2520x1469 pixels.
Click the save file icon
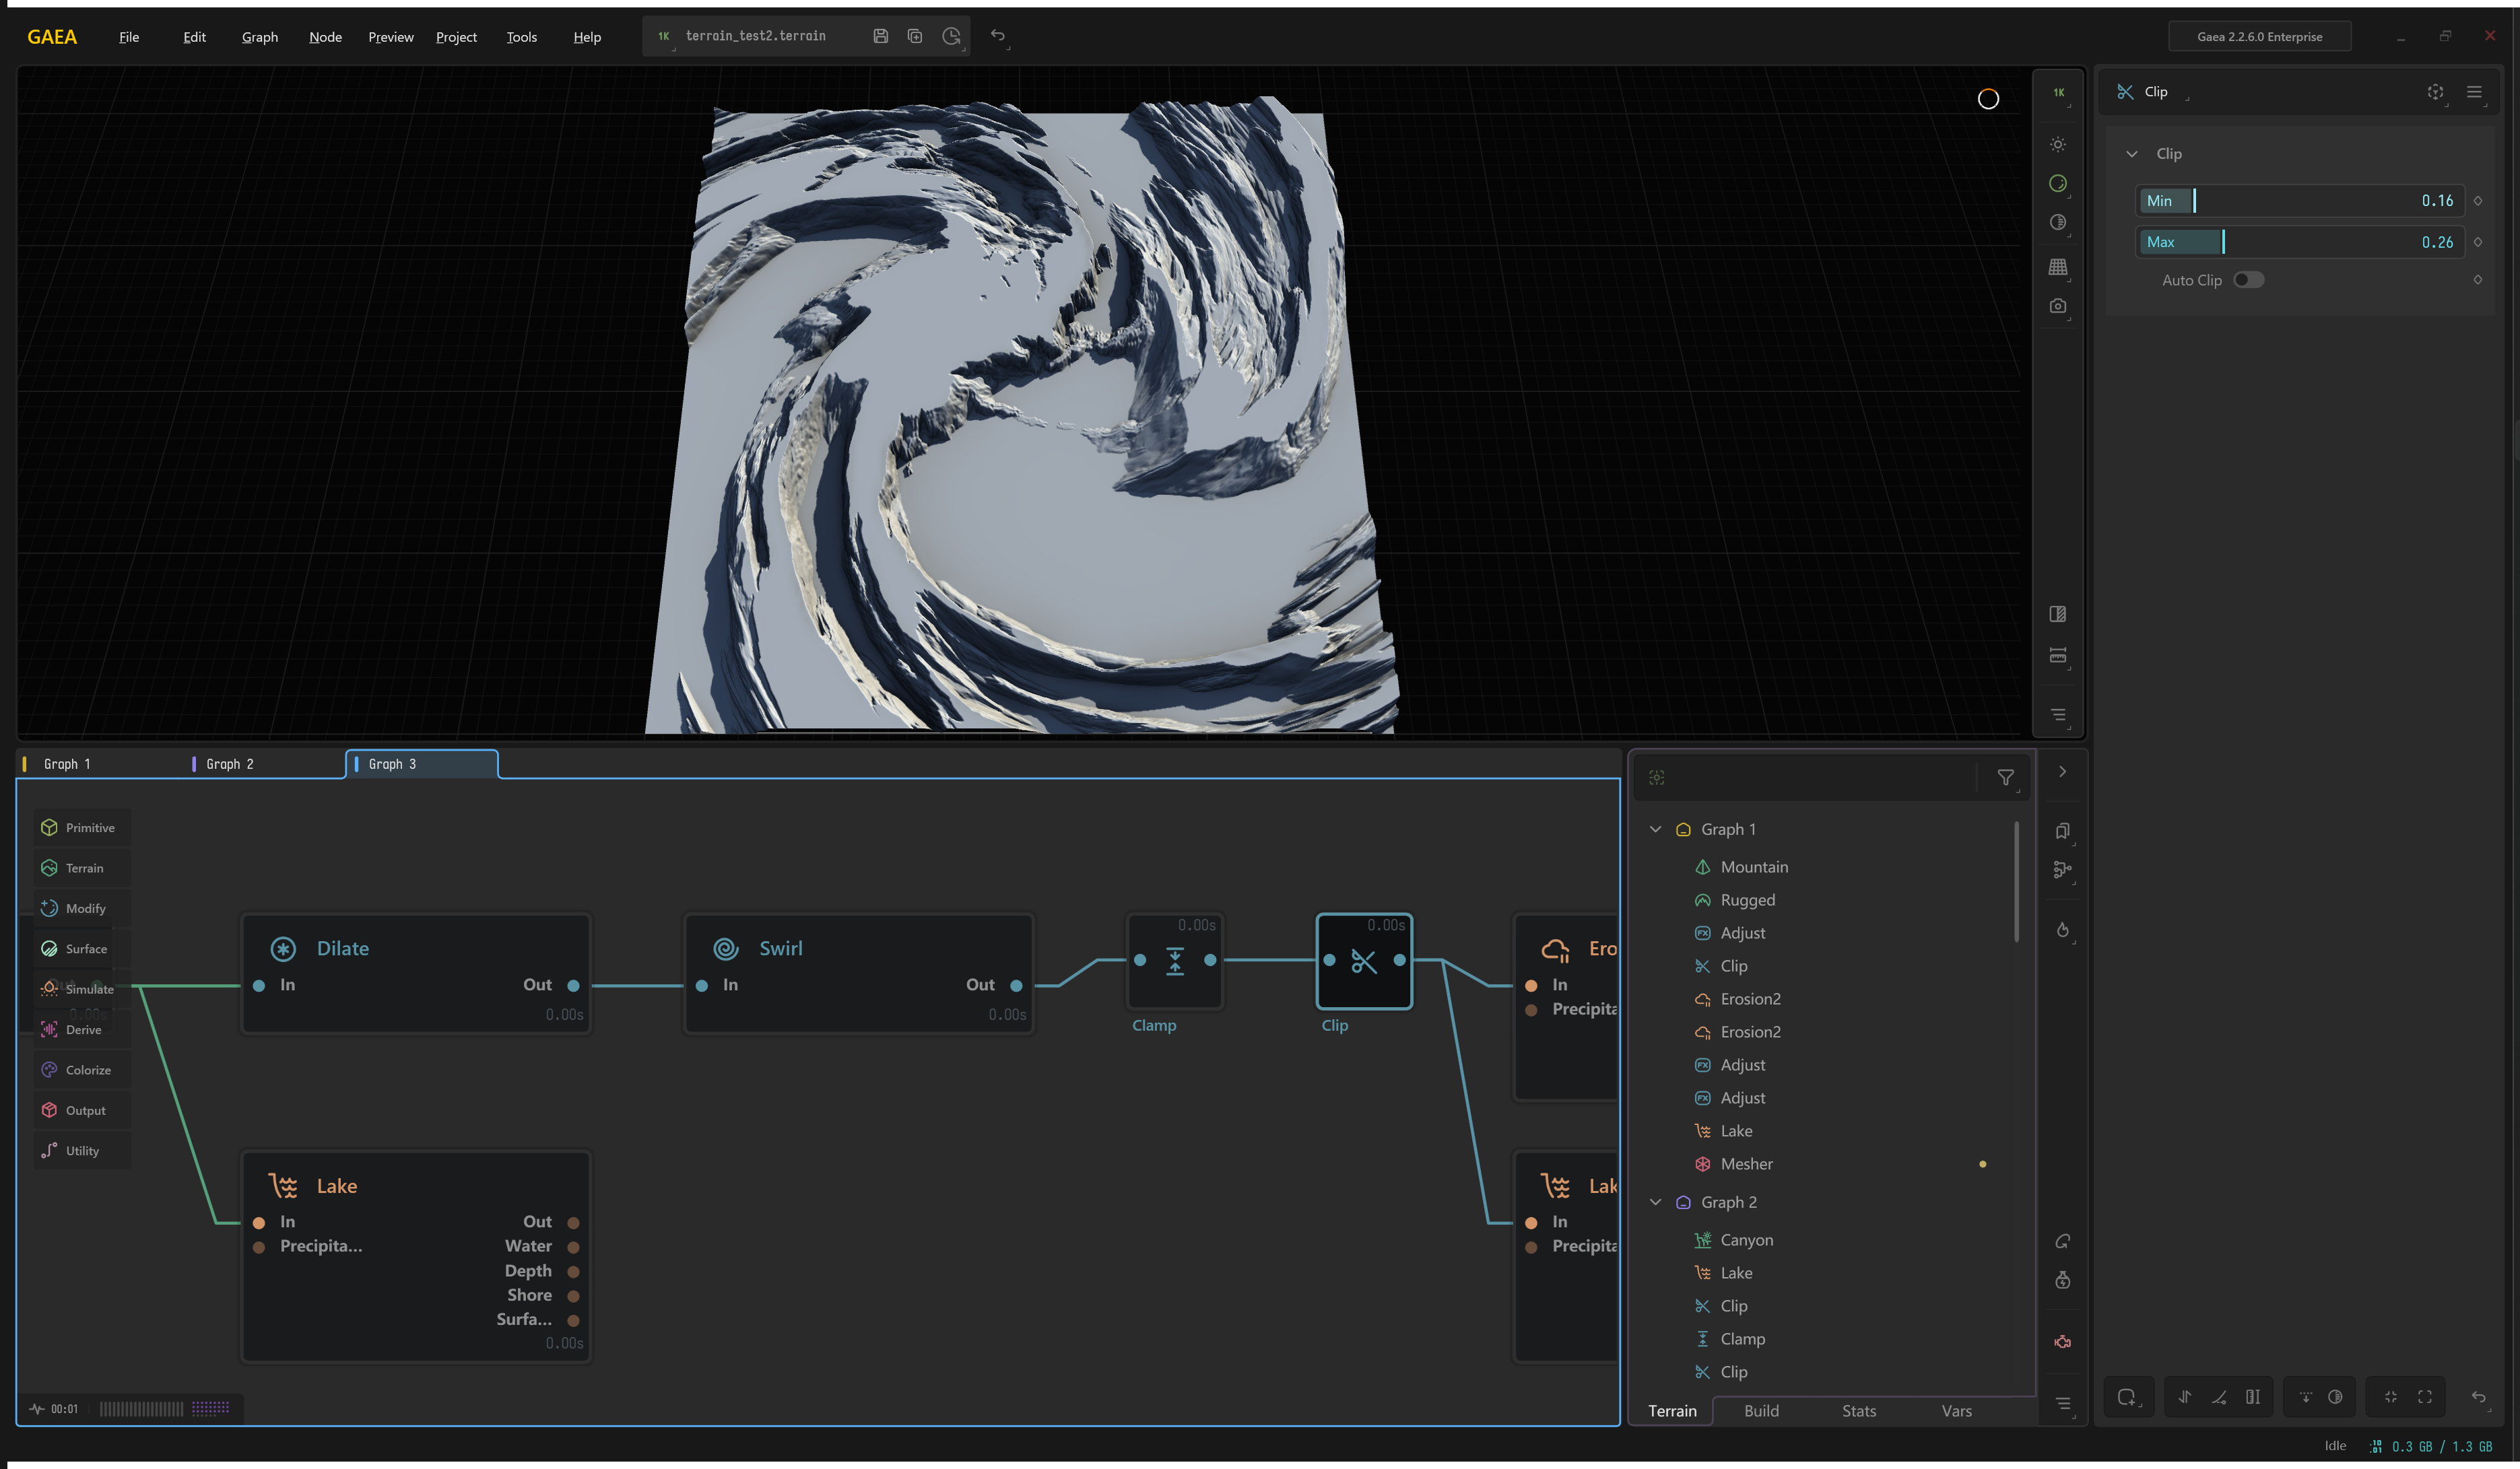pyautogui.click(x=880, y=36)
